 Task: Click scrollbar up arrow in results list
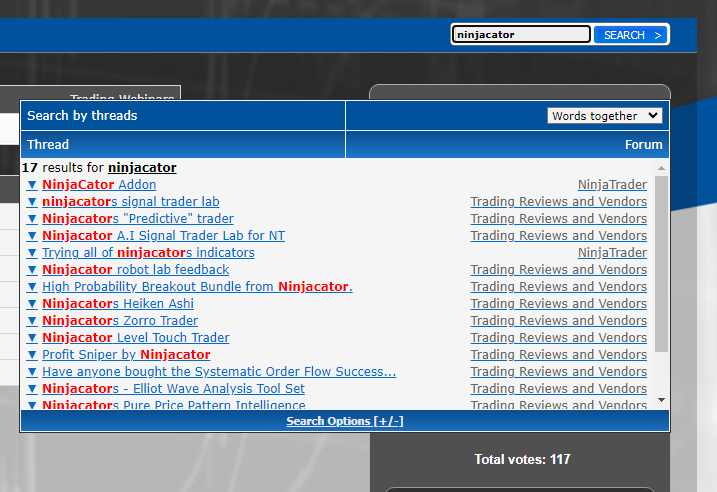[x=661, y=168]
